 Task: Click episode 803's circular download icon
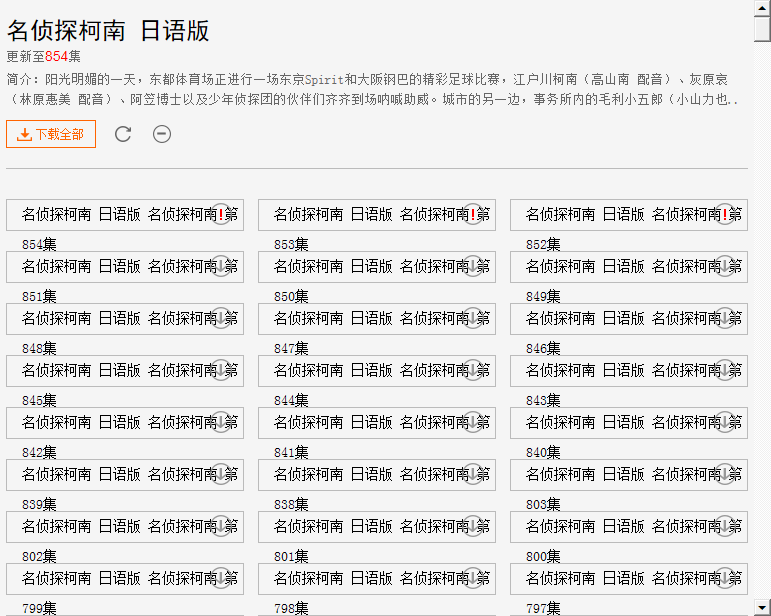point(725,474)
